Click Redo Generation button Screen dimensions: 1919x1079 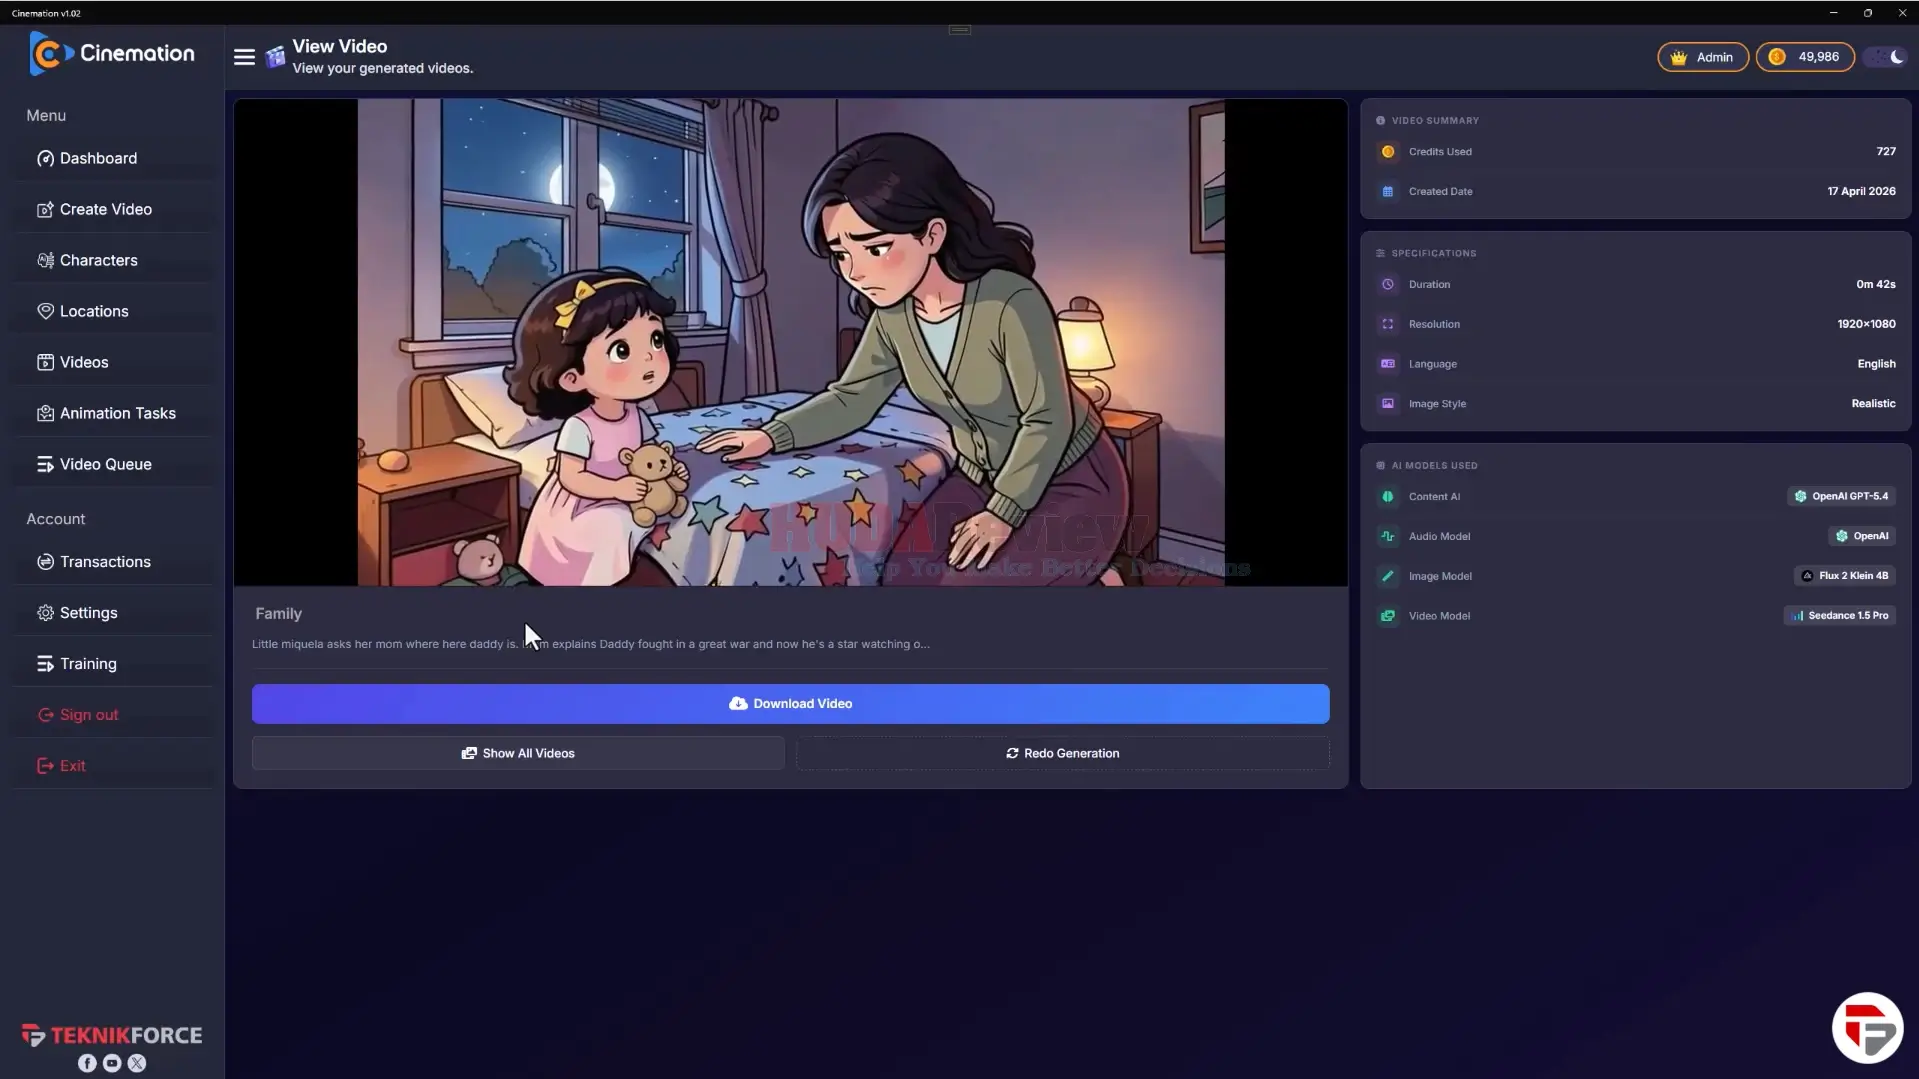tap(1062, 753)
